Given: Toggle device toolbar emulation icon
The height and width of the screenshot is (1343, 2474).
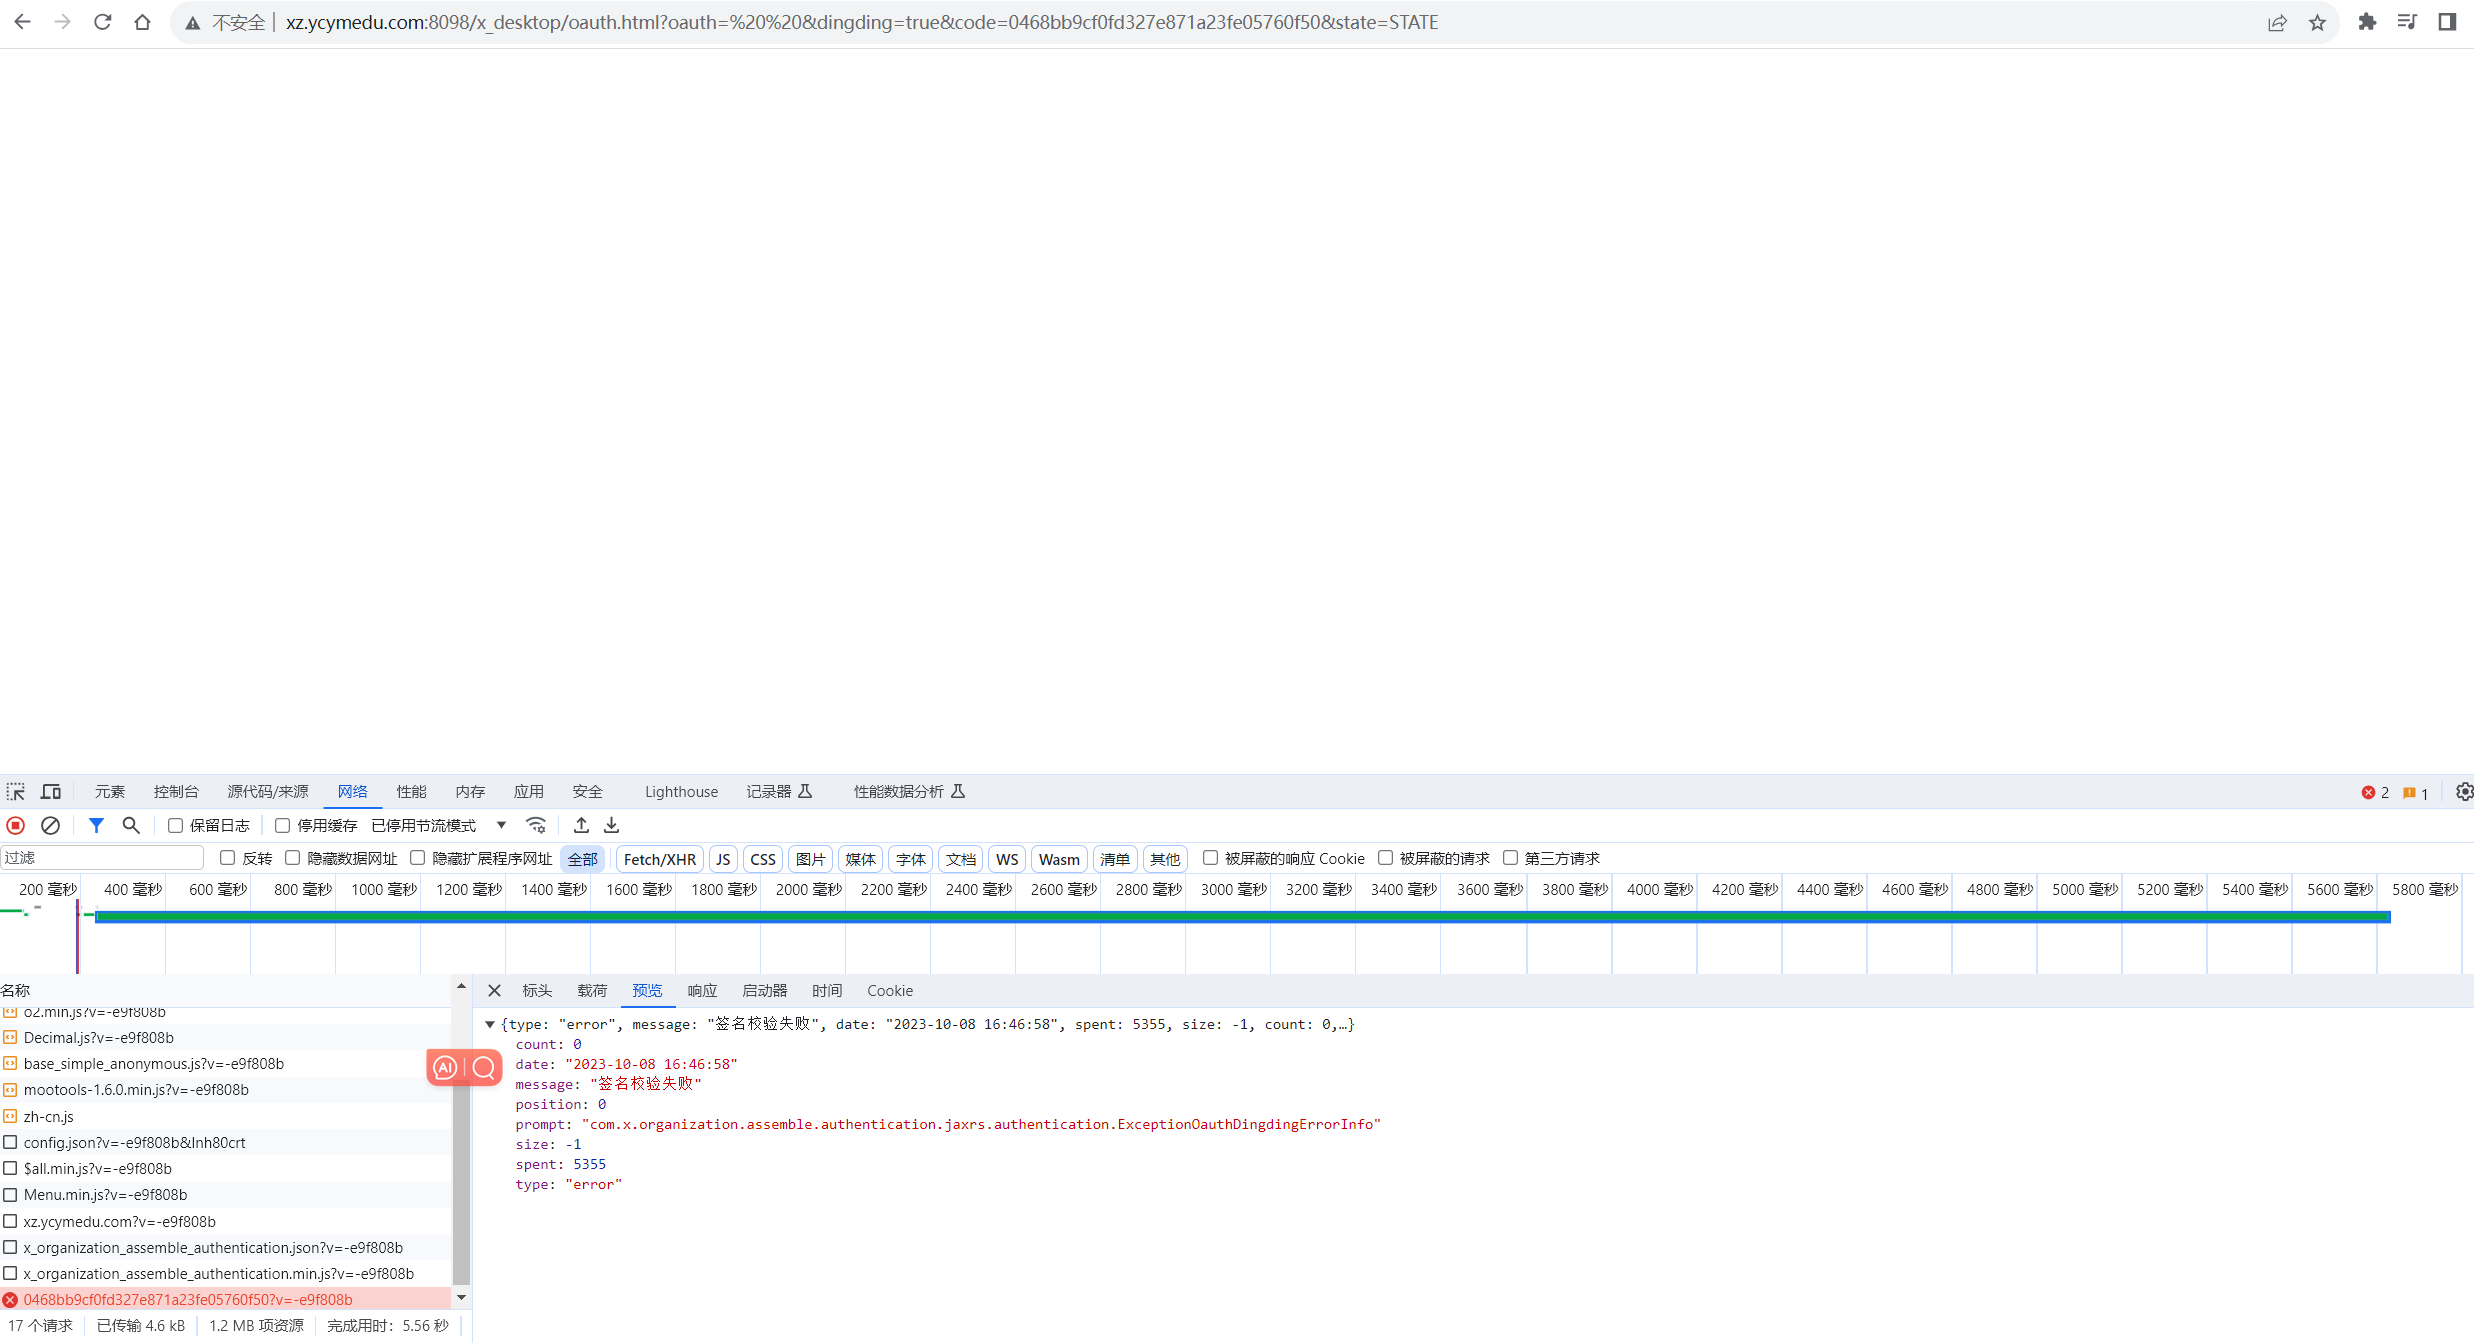Looking at the screenshot, I should tap(51, 792).
